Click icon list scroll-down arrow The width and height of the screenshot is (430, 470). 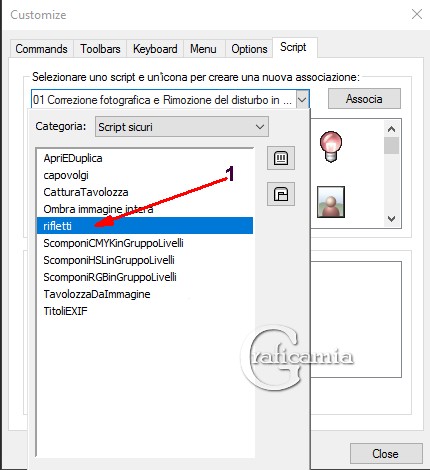coord(391,219)
